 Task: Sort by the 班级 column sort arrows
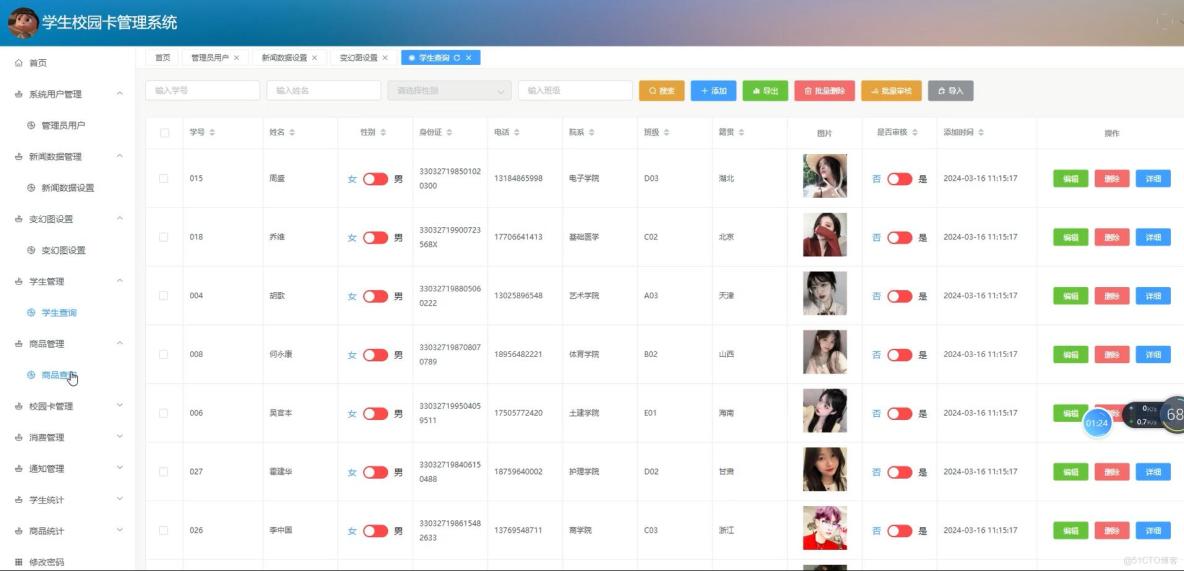tap(666, 133)
